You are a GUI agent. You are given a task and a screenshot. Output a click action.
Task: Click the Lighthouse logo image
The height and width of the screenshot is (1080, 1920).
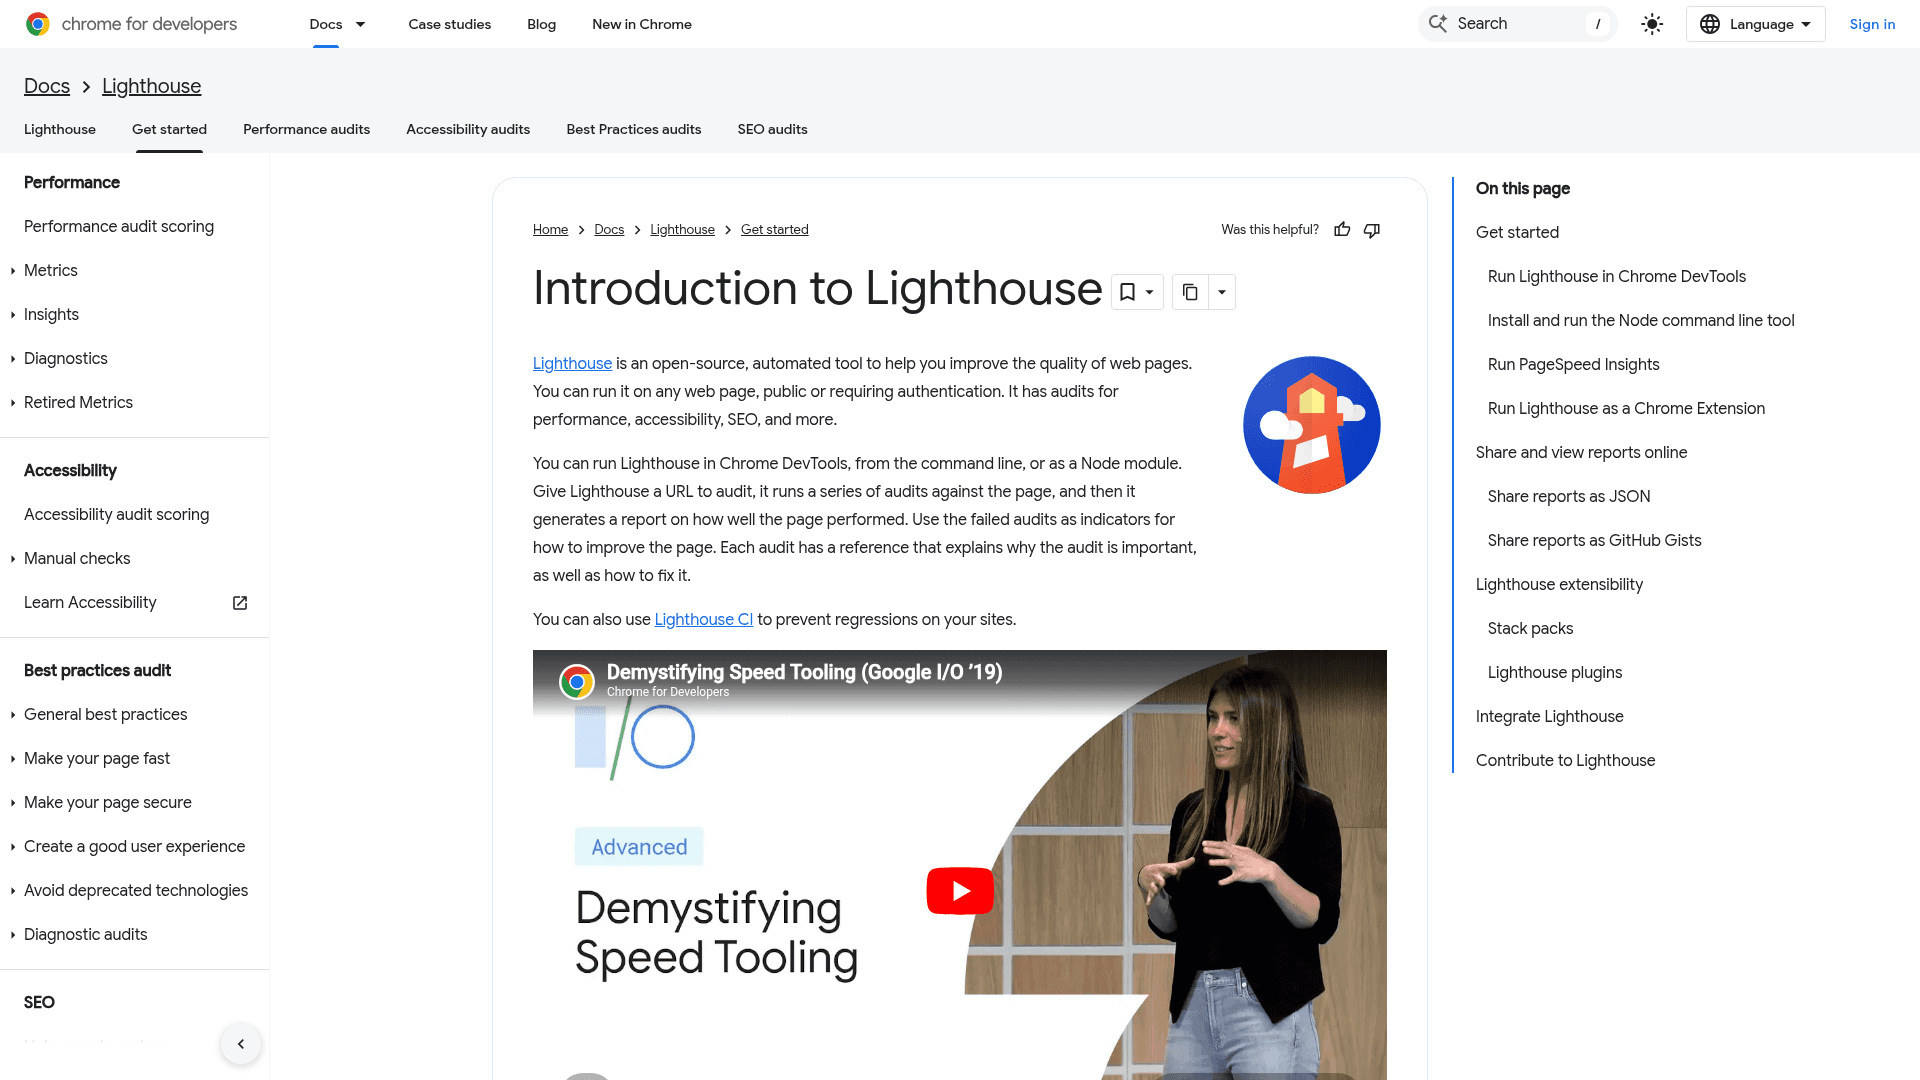coord(1311,425)
